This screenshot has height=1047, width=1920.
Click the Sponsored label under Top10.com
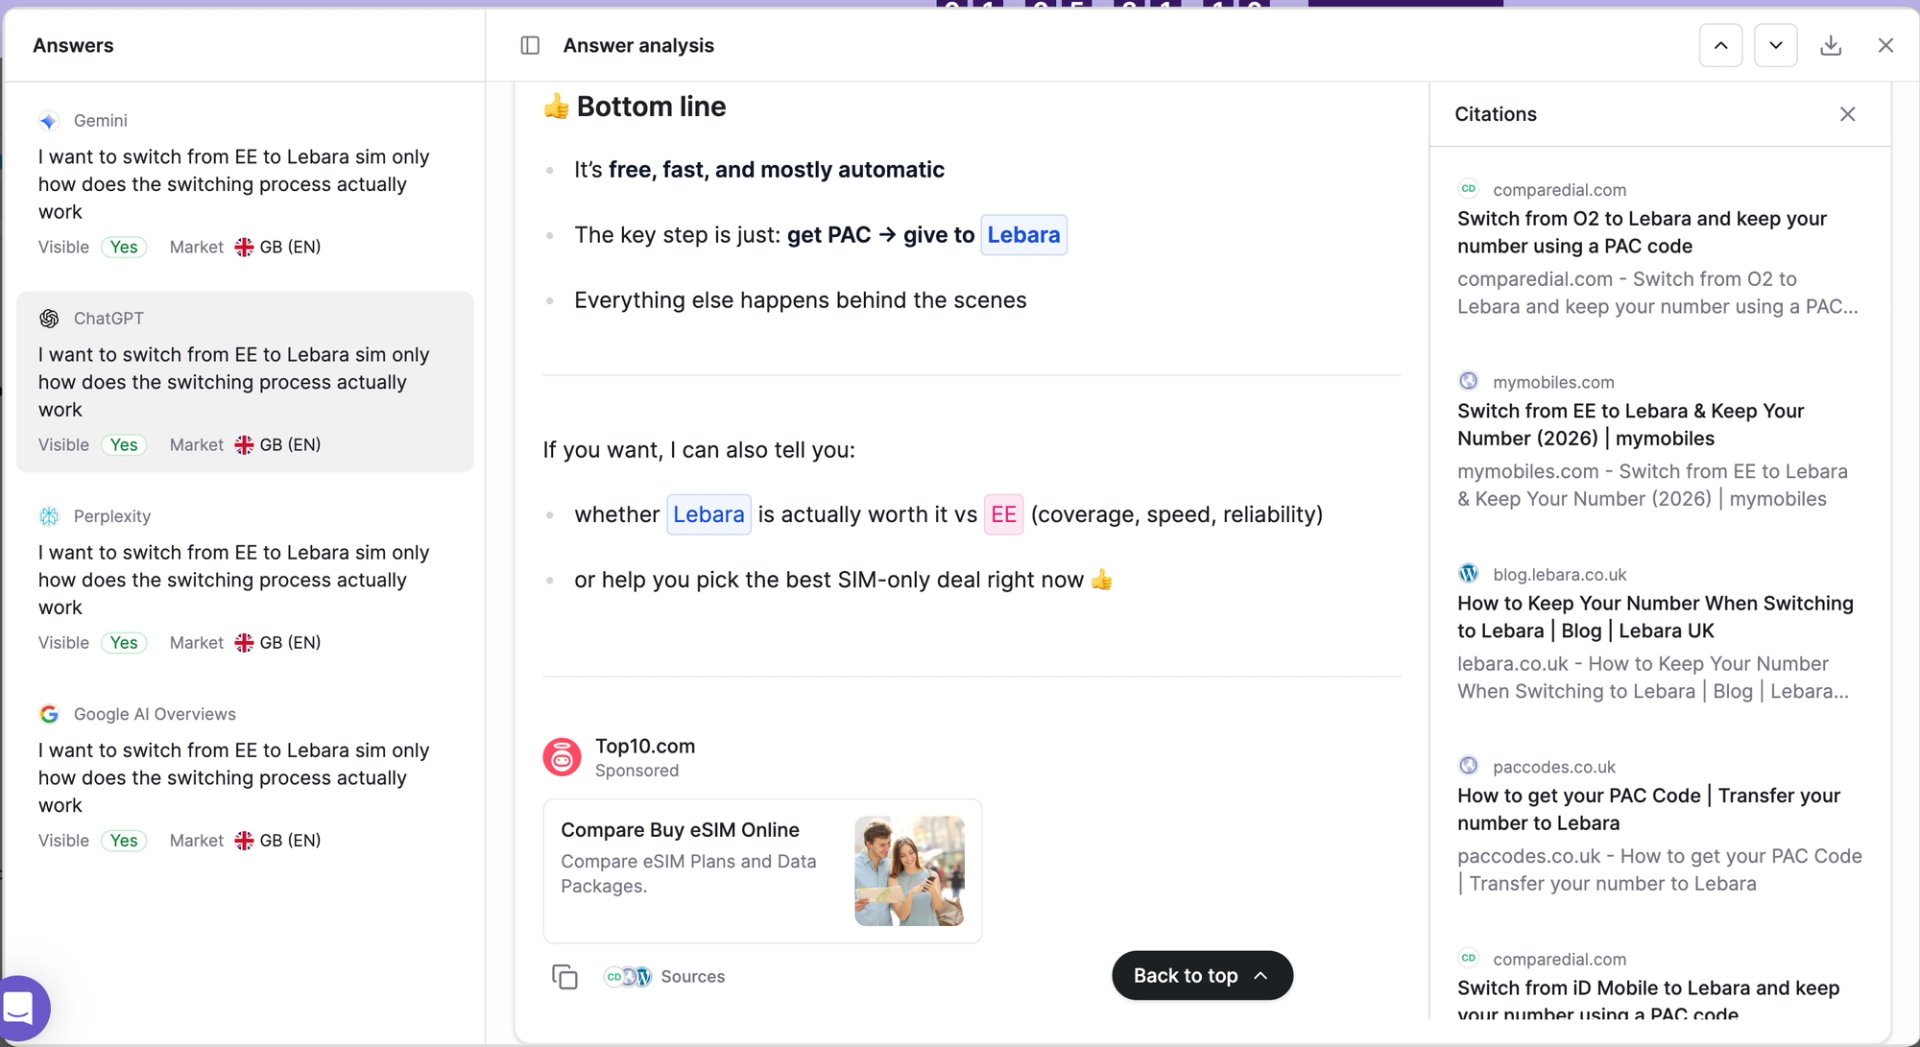pos(637,771)
